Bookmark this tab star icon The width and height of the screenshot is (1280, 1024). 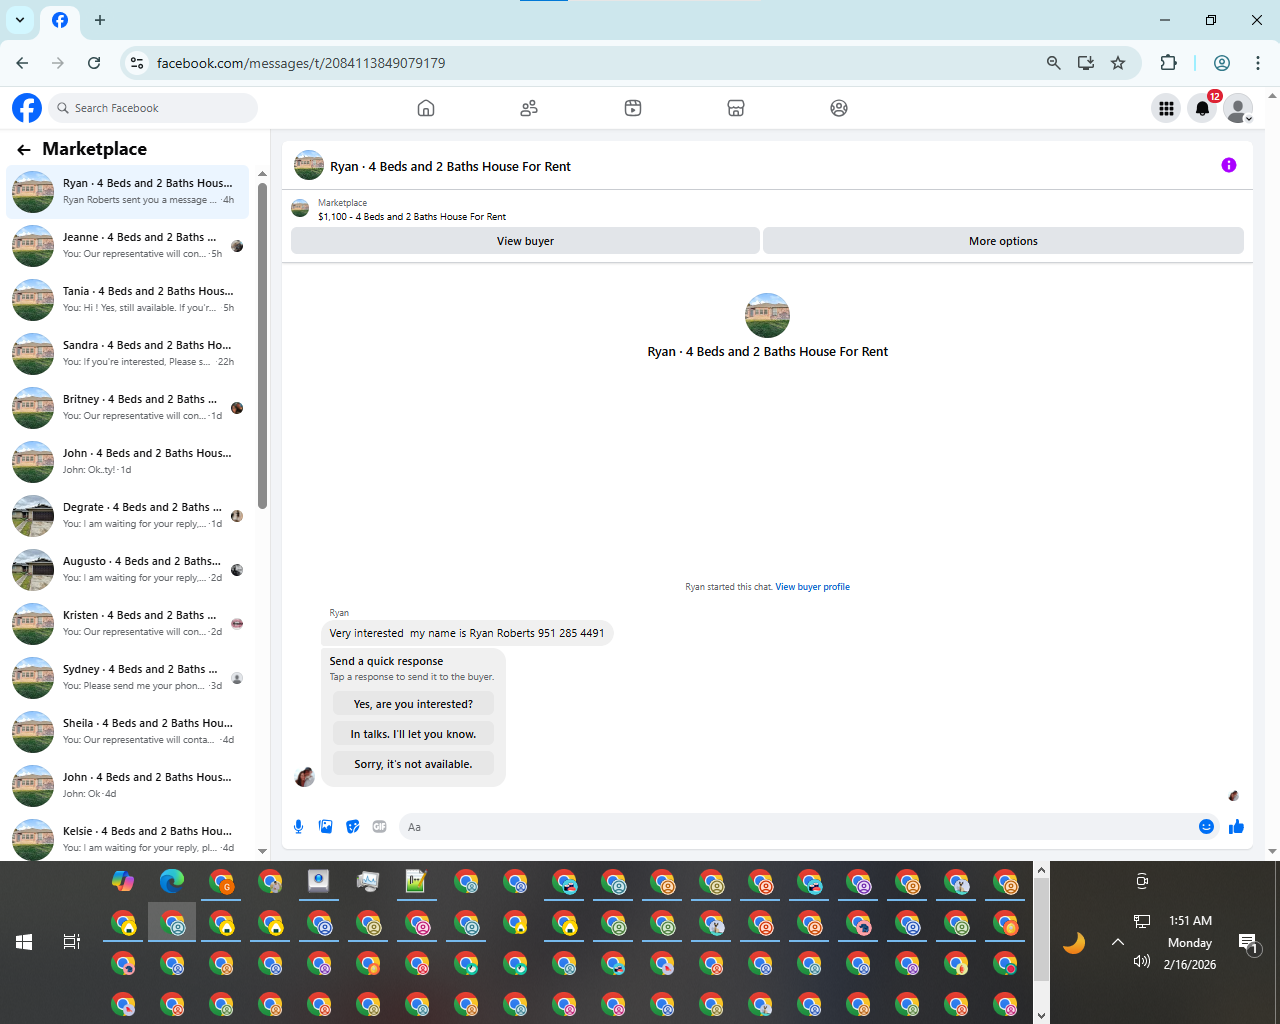coord(1118,63)
